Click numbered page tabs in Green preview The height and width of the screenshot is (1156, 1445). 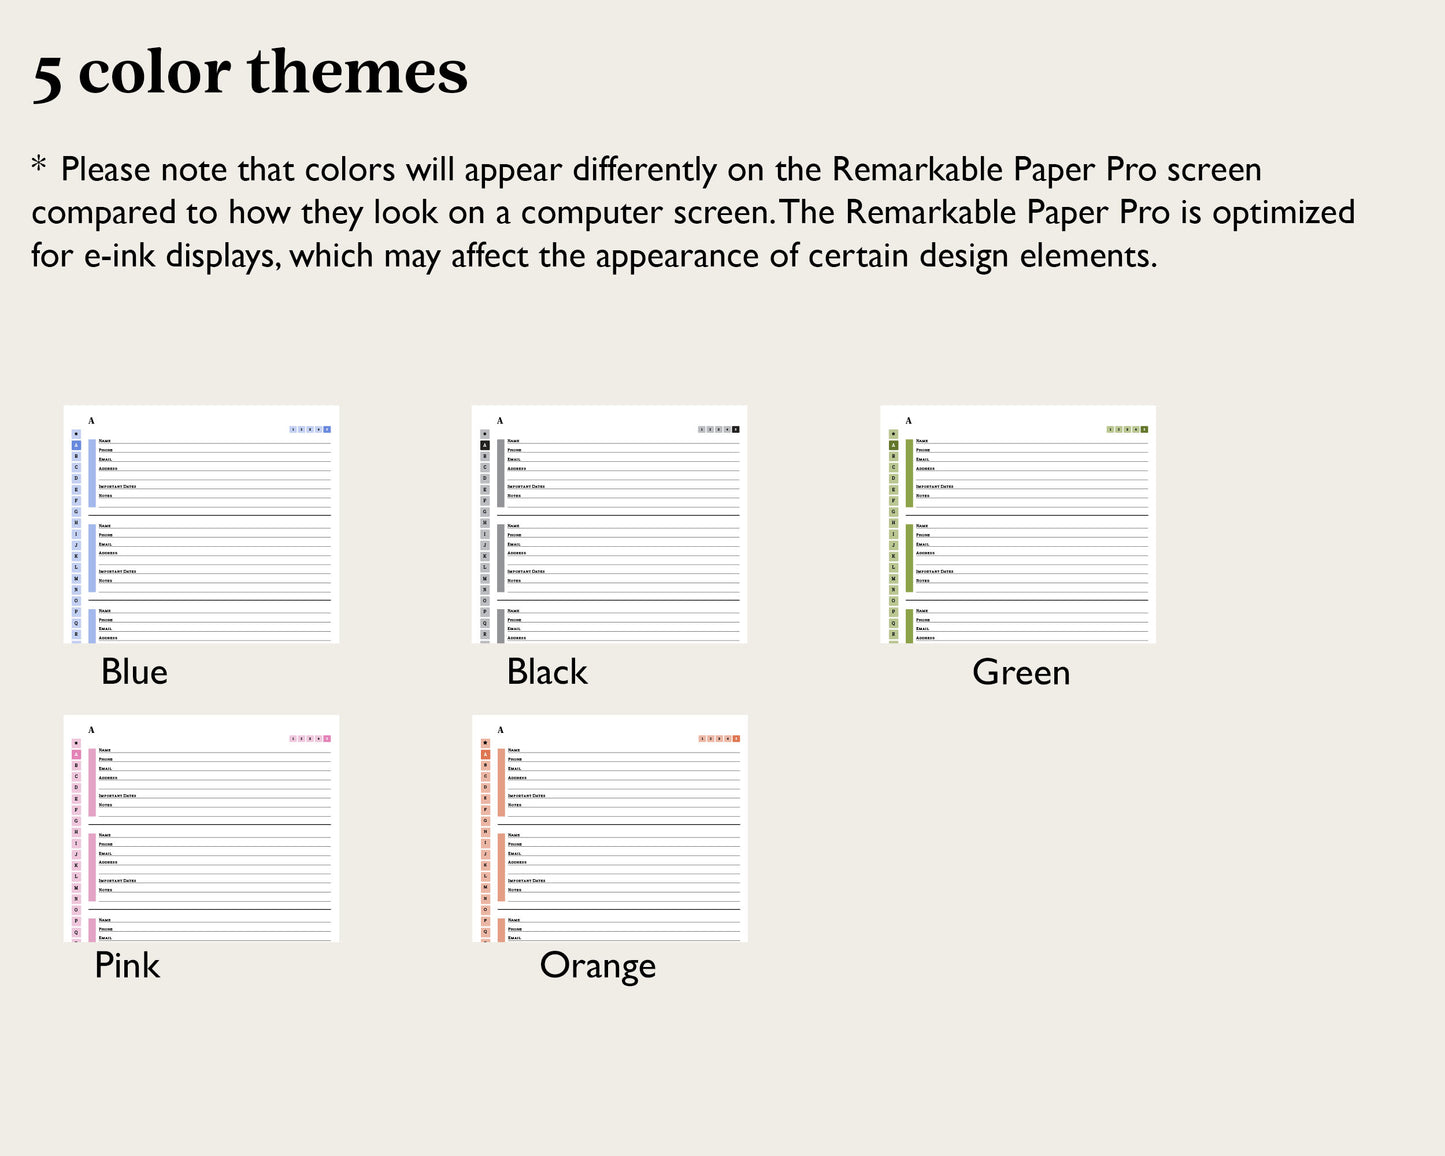(1127, 429)
